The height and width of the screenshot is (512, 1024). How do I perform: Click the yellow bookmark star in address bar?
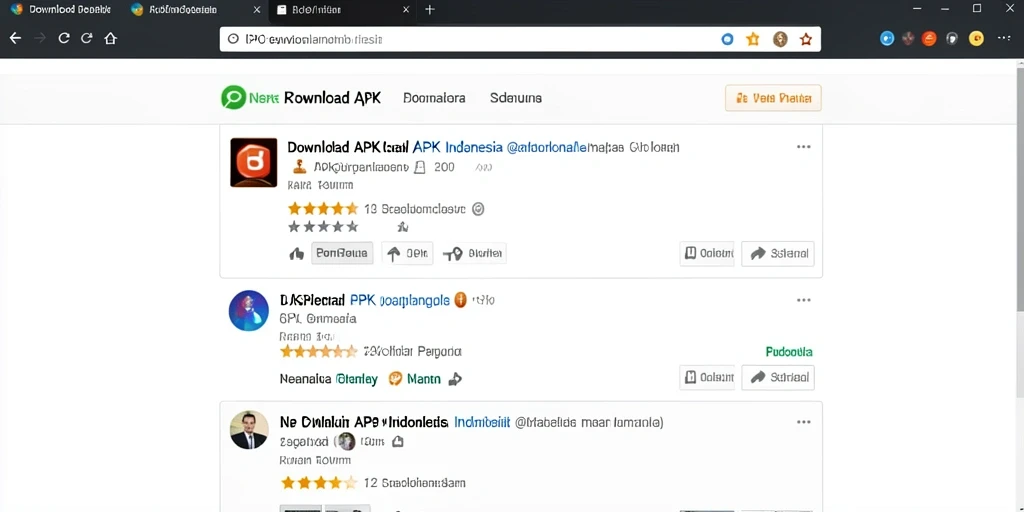[x=753, y=39]
